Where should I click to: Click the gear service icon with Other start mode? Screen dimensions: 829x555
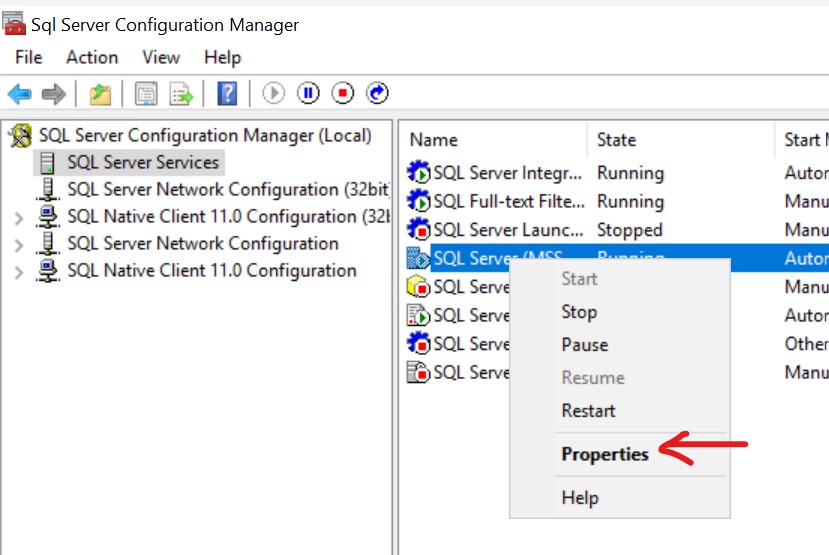(419, 344)
